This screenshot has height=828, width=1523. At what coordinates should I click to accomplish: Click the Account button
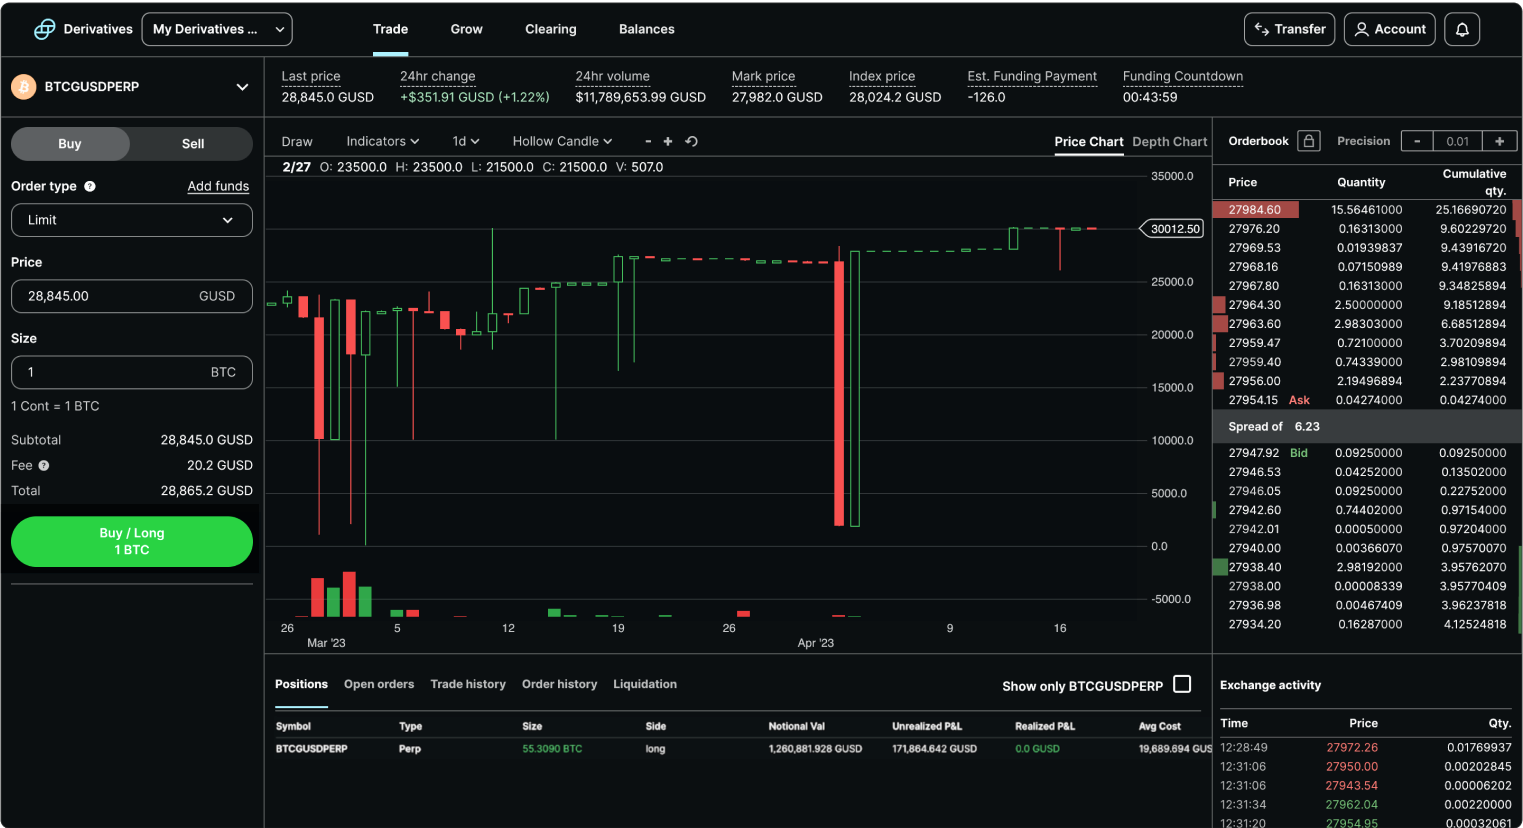pyautogui.click(x=1390, y=29)
